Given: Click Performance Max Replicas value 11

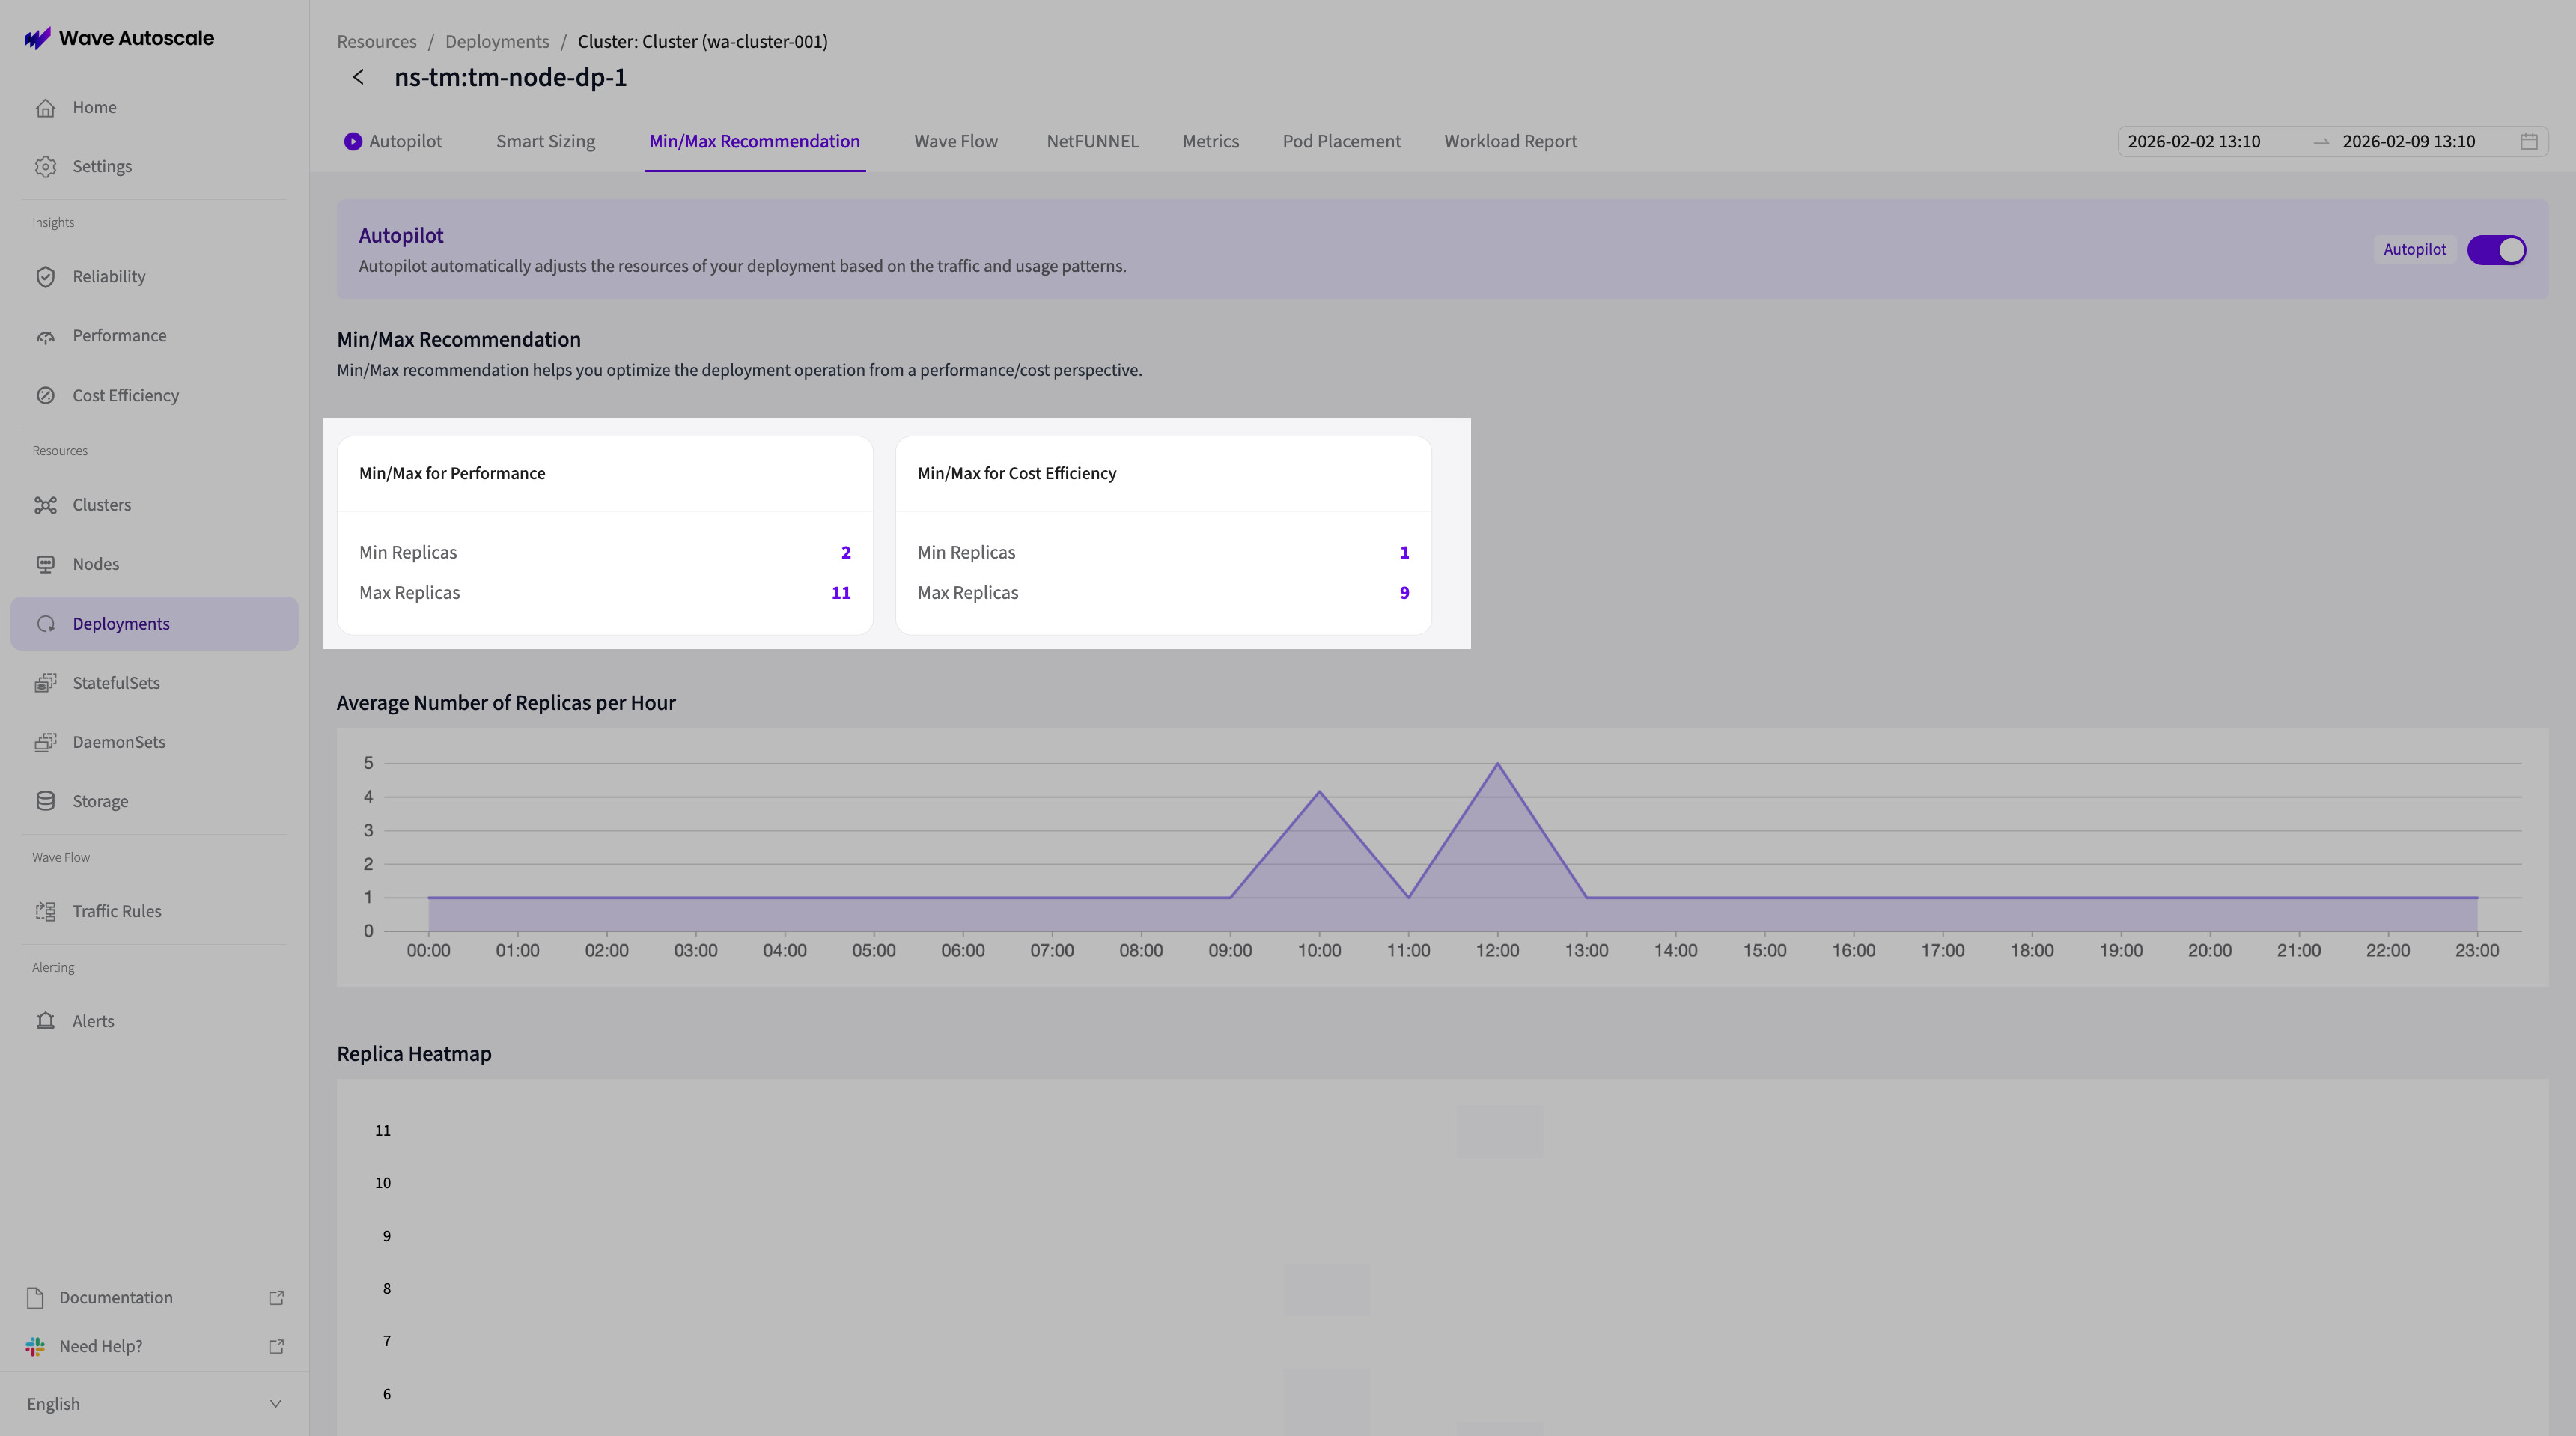Looking at the screenshot, I should point(841,593).
